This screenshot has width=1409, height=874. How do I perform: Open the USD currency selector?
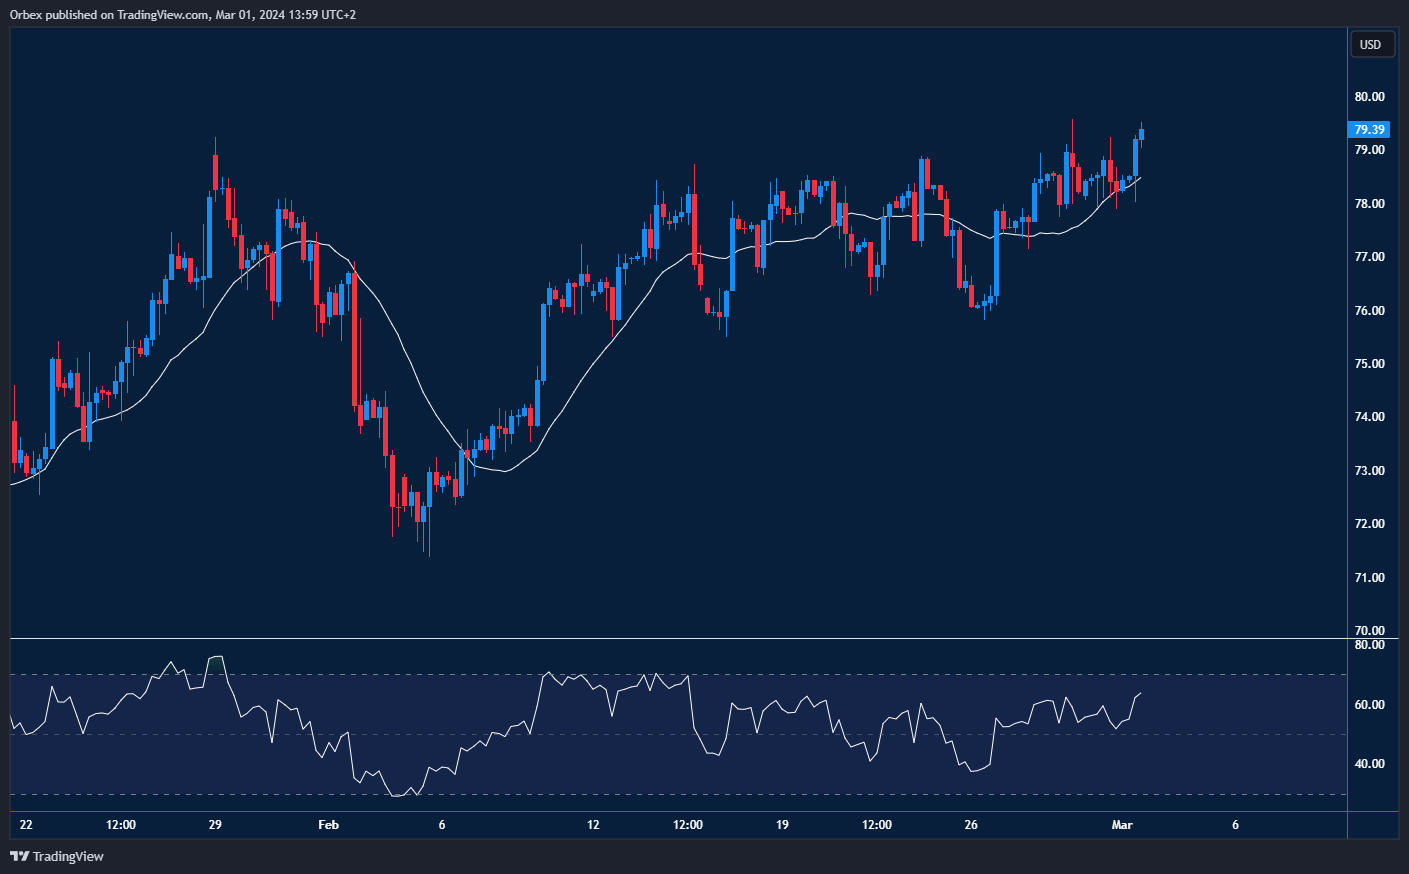[1370, 44]
